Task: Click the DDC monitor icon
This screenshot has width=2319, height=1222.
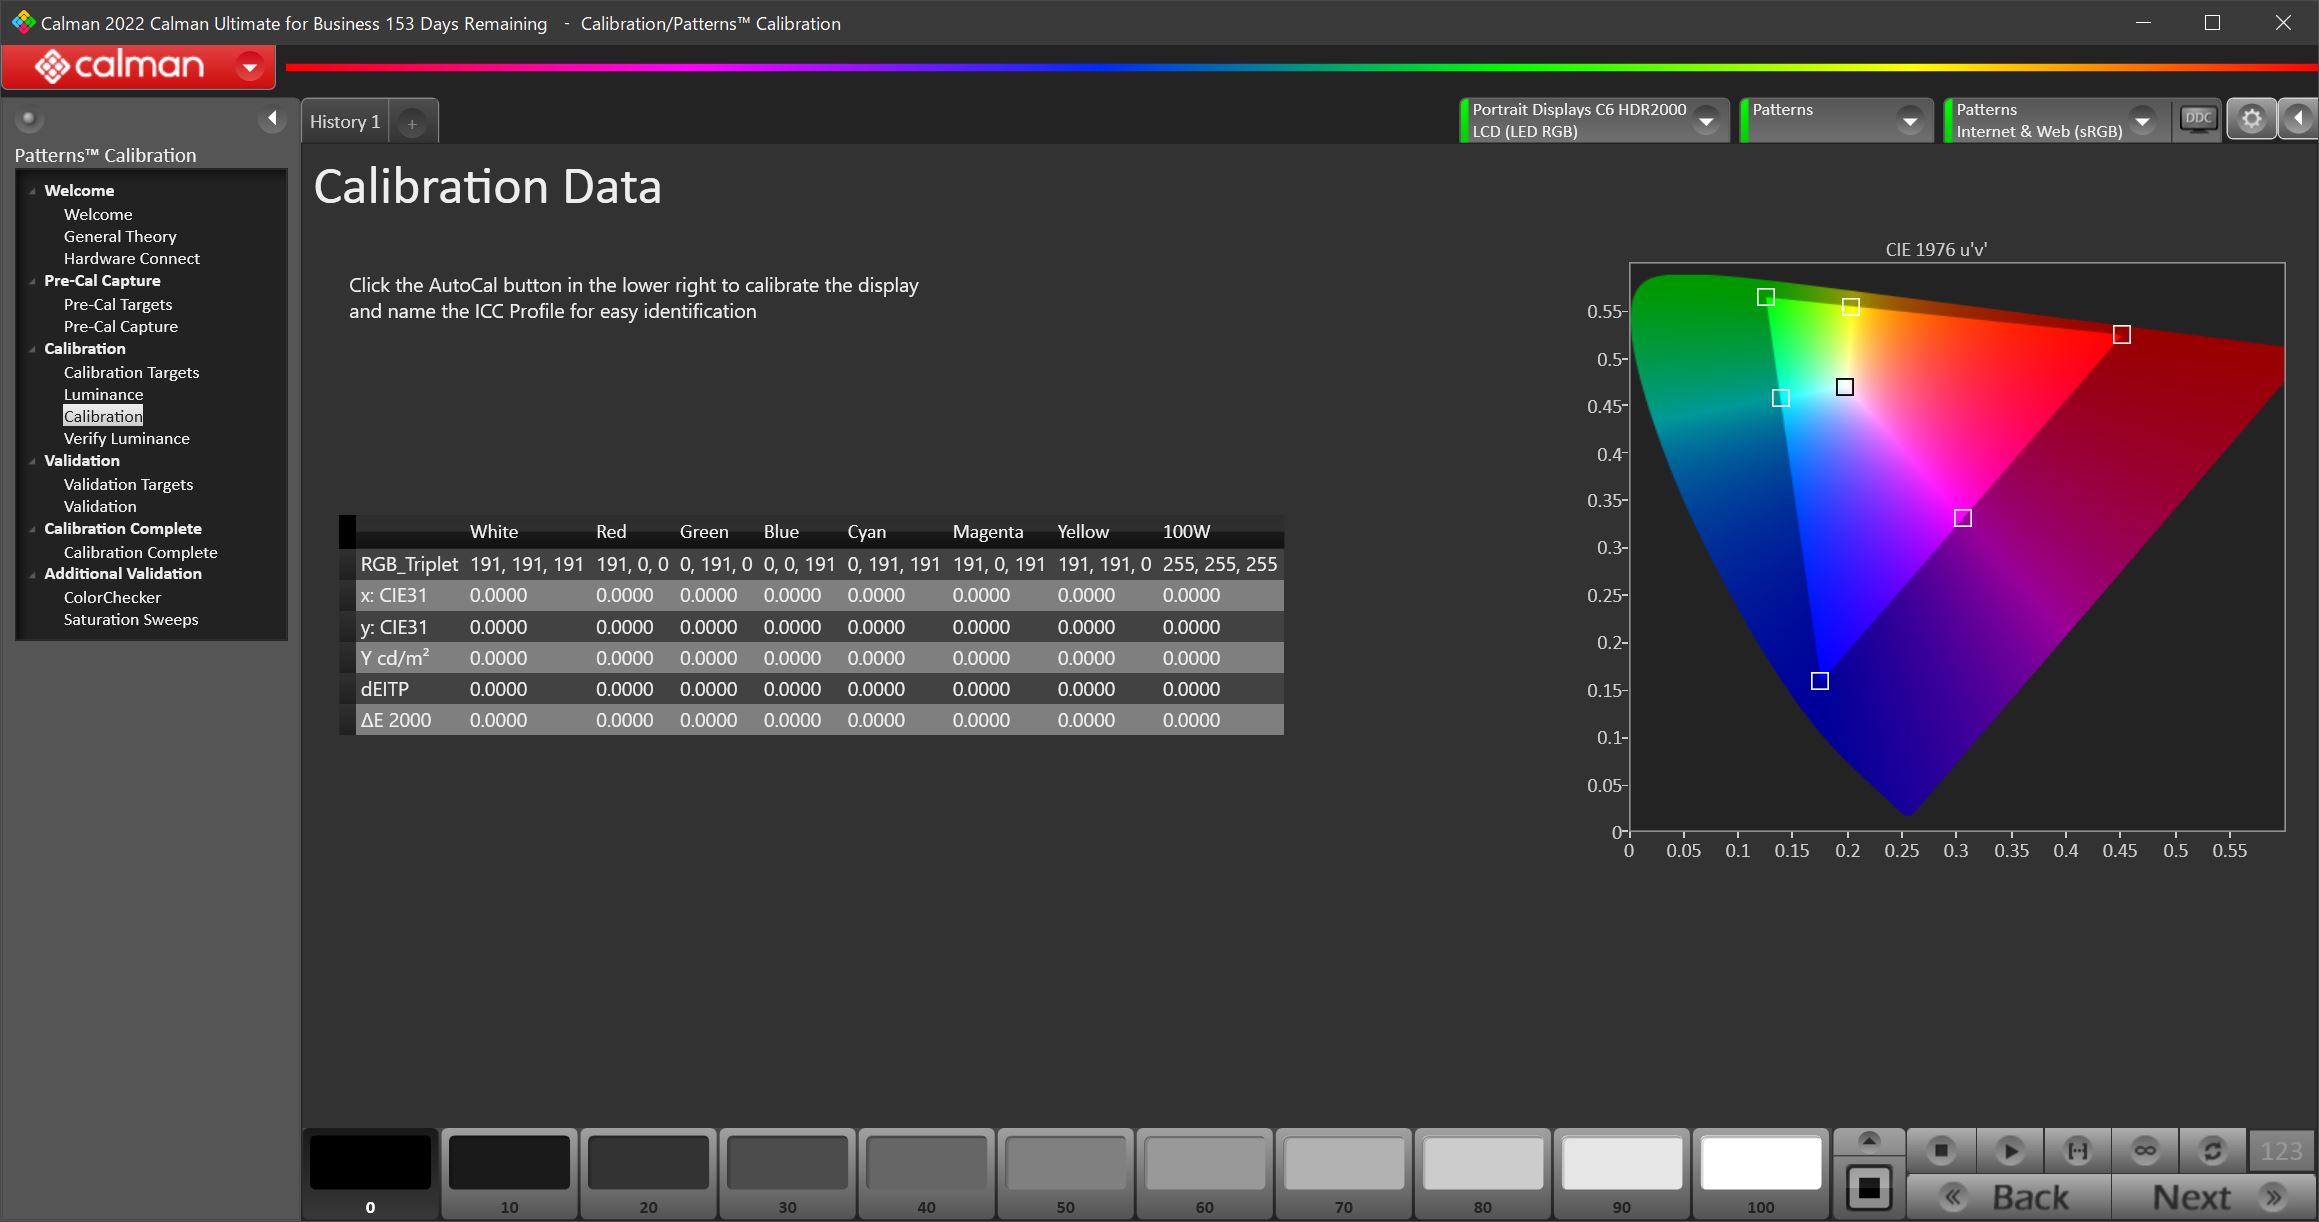Action: (x=2198, y=120)
